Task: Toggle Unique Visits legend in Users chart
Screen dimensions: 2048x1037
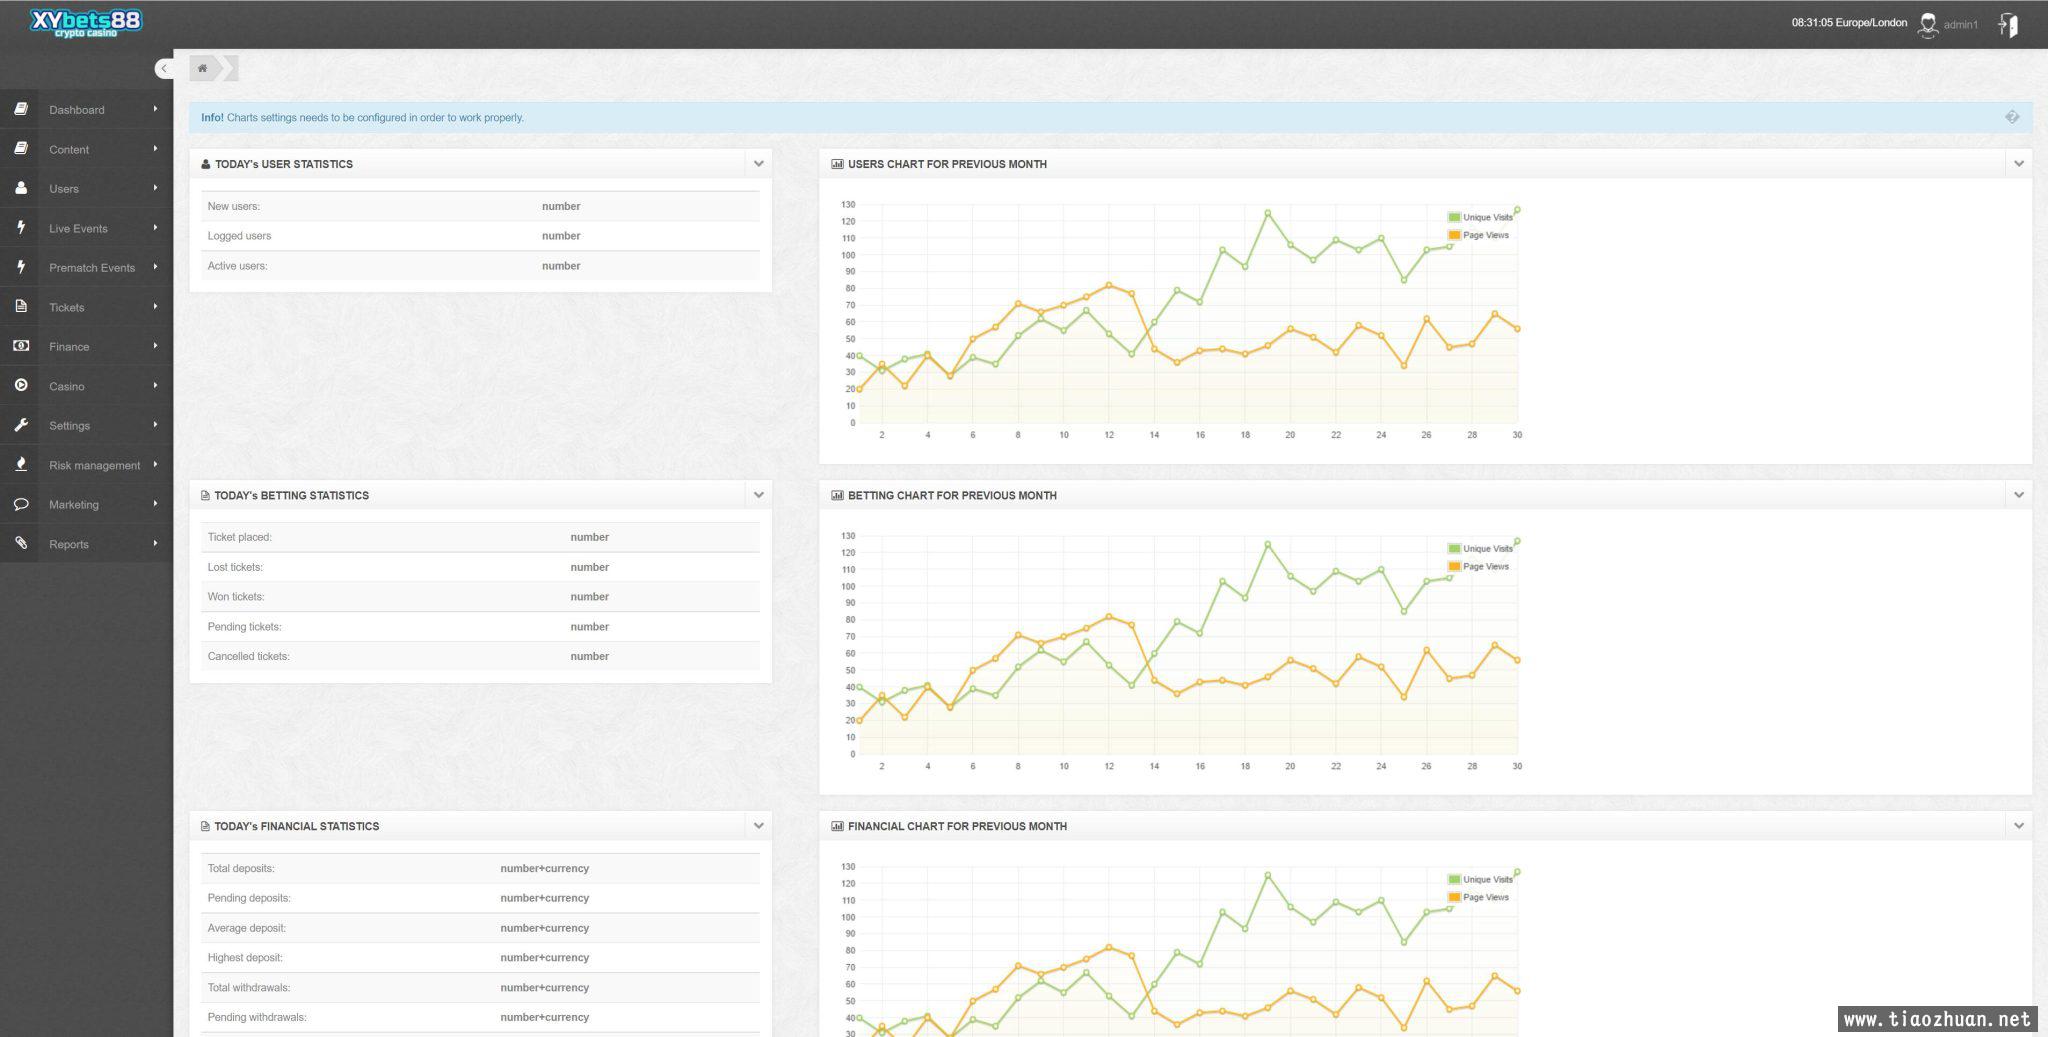Action: (1480, 217)
